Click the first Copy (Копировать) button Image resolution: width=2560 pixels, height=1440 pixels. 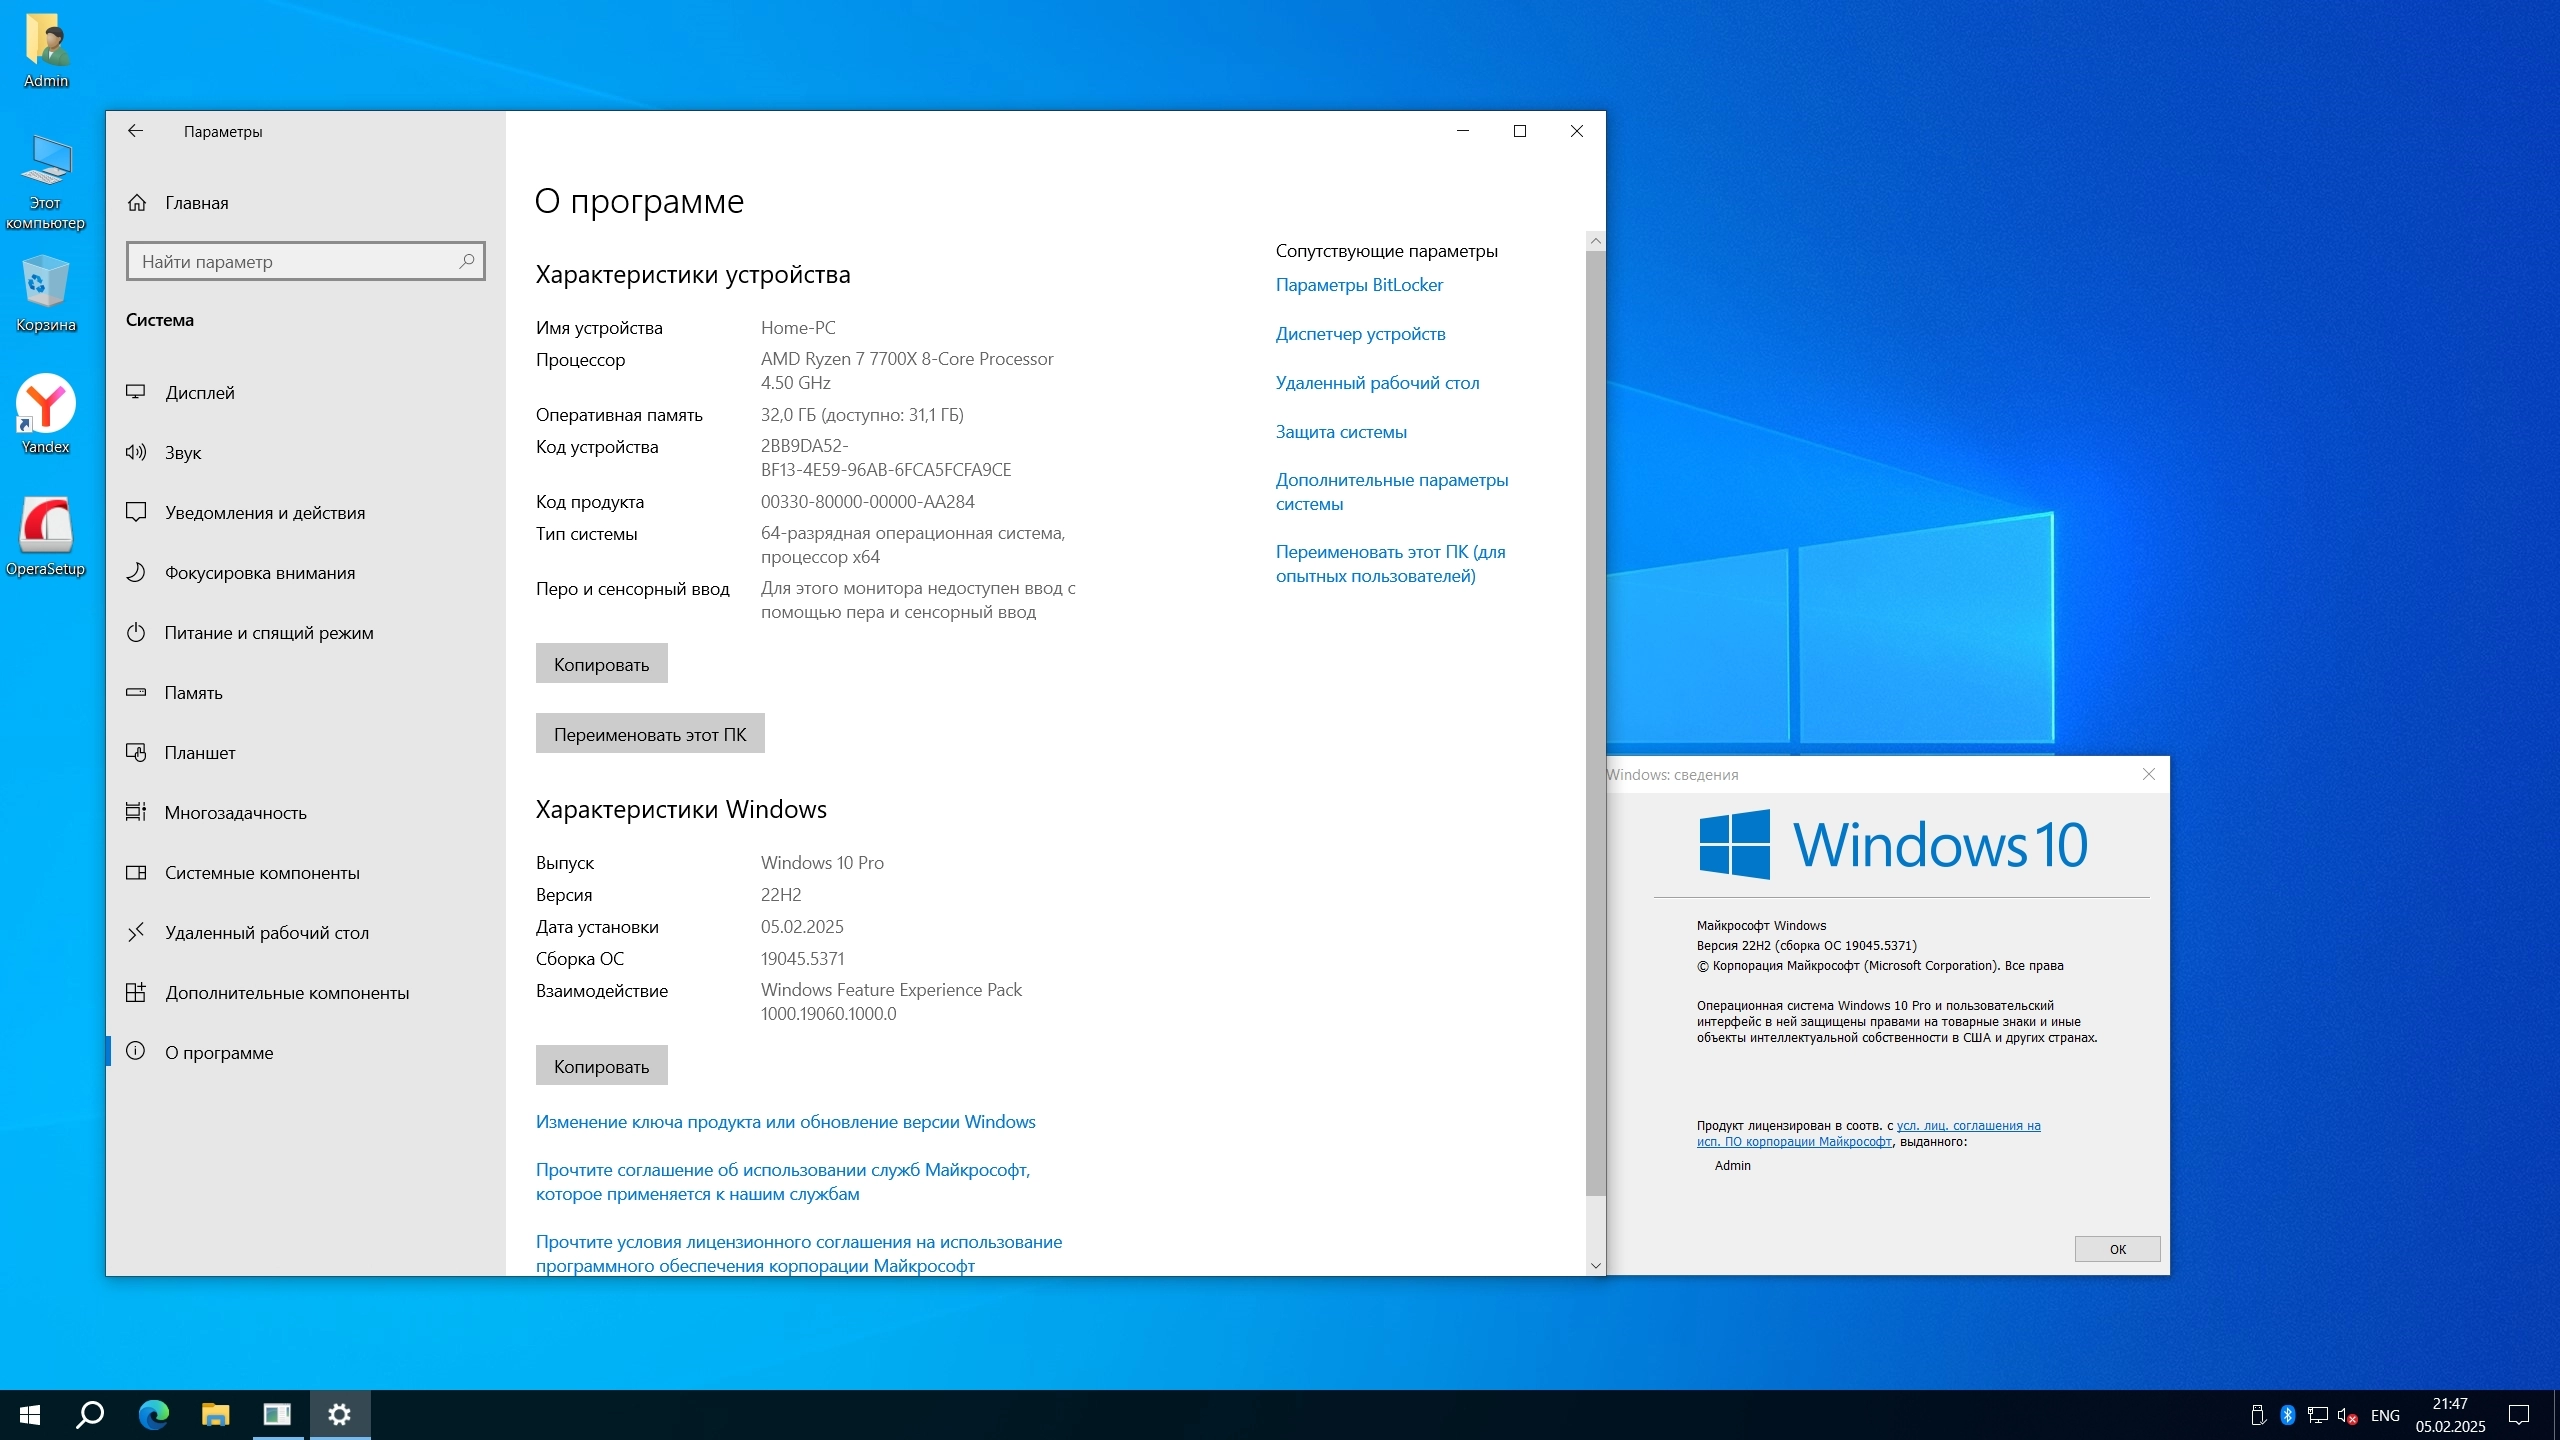pos(601,664)
